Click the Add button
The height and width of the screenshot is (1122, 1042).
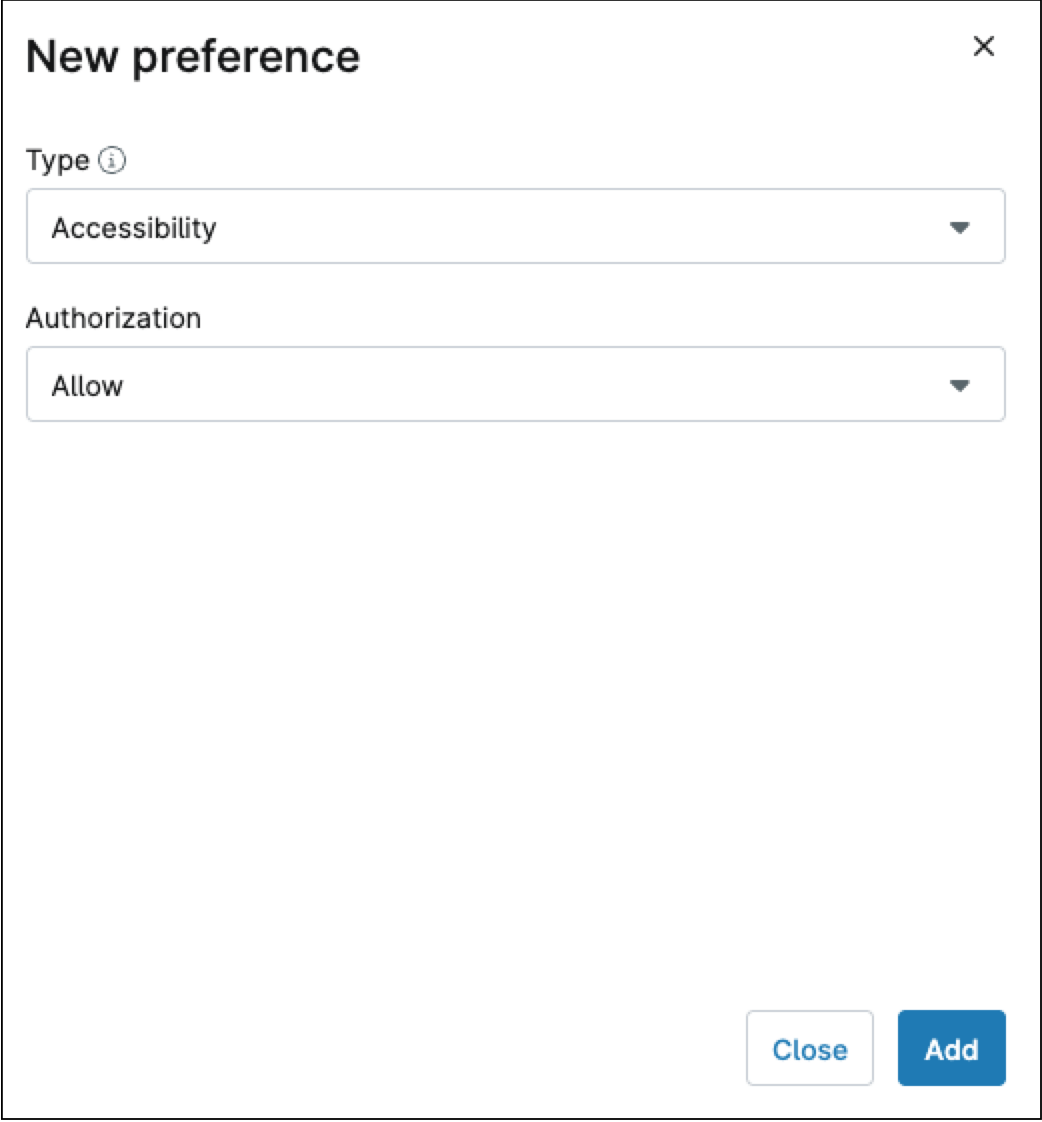click(x=951, y=1049)
